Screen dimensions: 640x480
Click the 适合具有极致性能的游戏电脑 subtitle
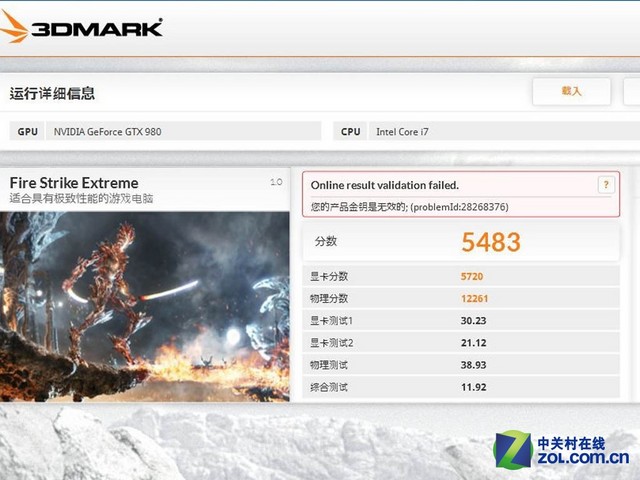tap(81, 199)
